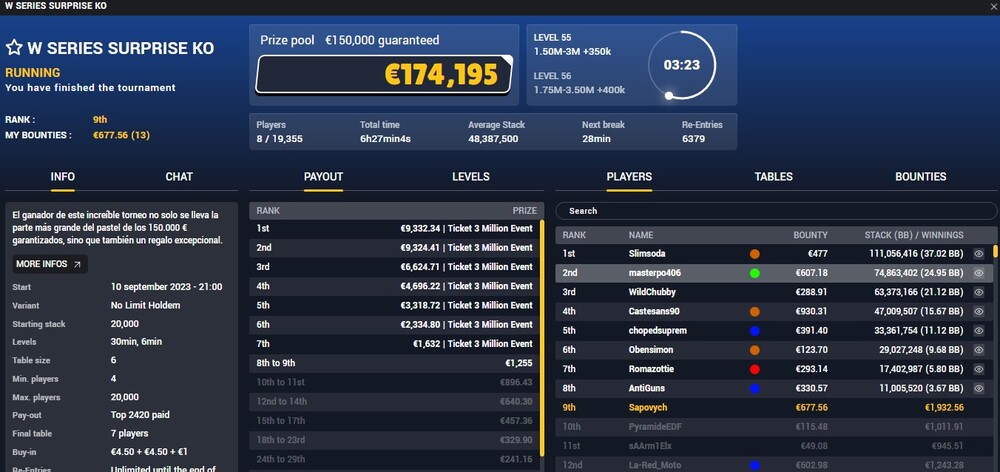Close the W SERIES SURPRISE KO window

tap(994, 6)
